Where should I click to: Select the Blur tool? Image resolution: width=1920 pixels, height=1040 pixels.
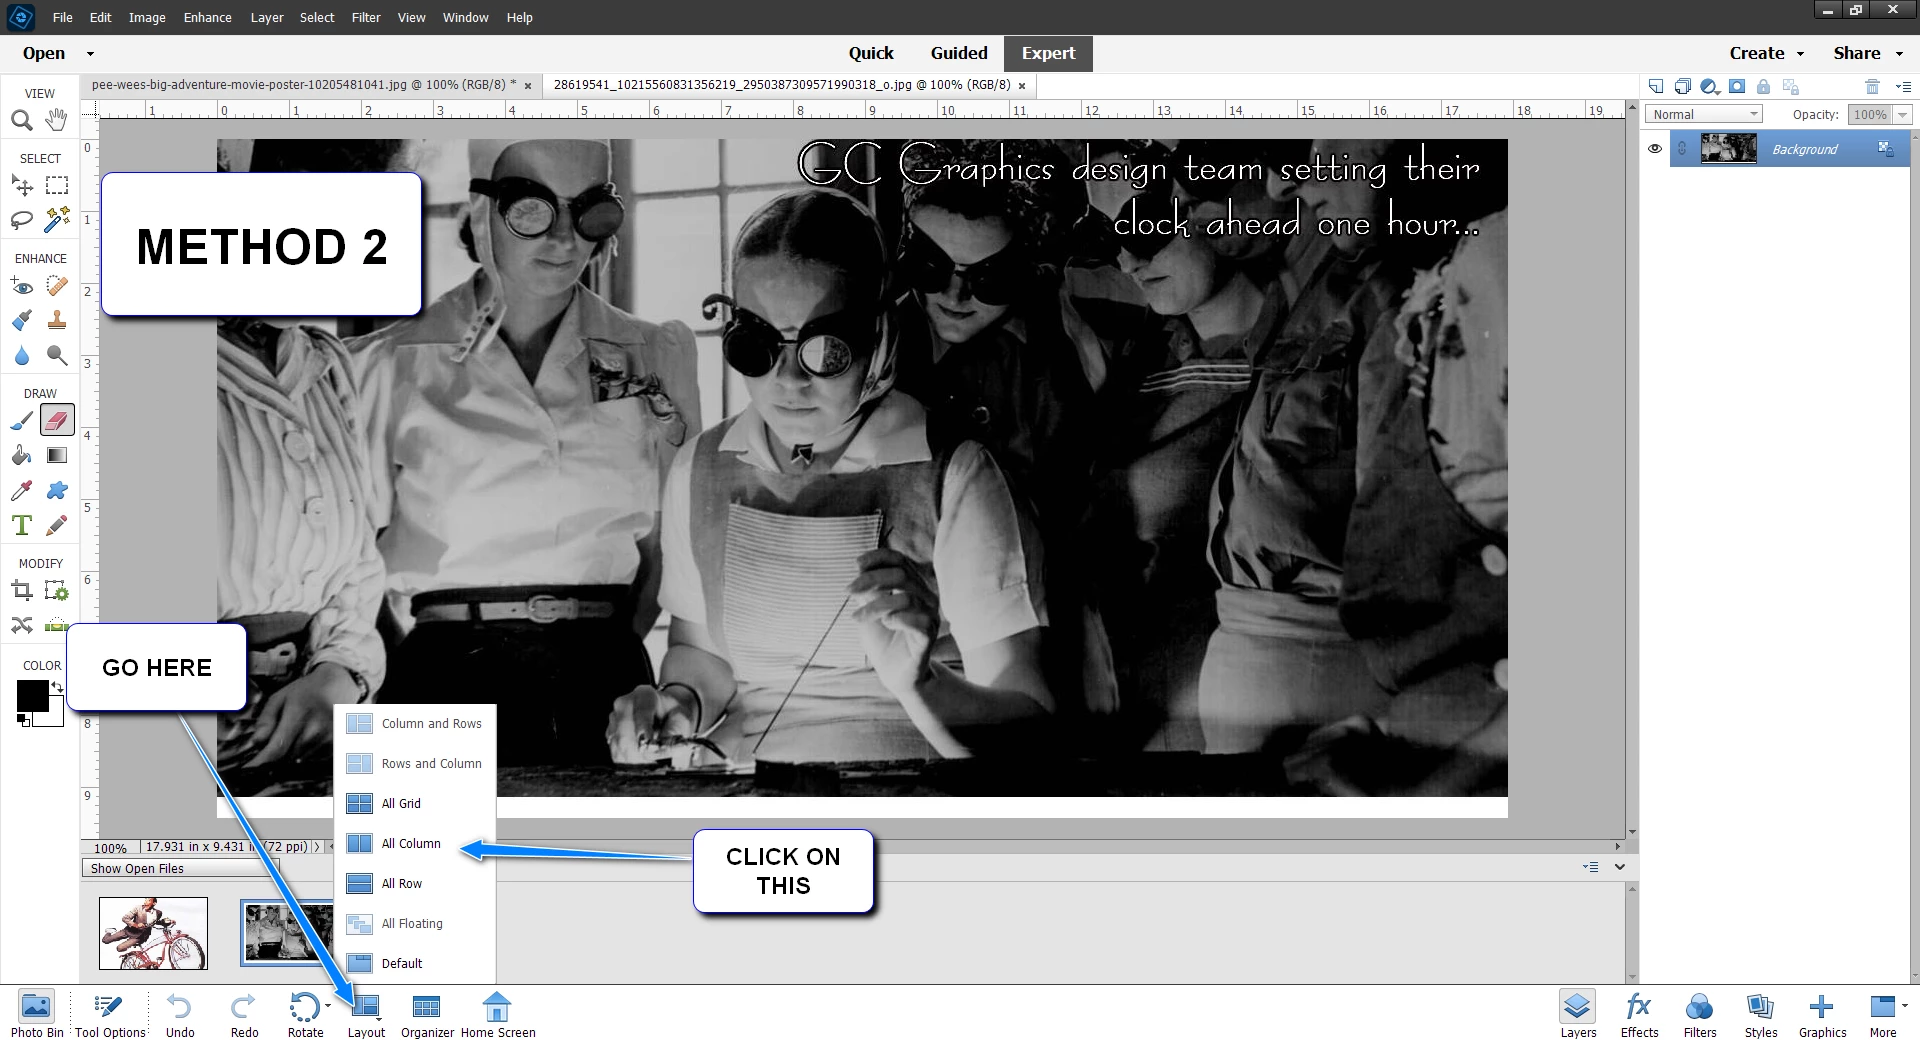tap(21, 356)
